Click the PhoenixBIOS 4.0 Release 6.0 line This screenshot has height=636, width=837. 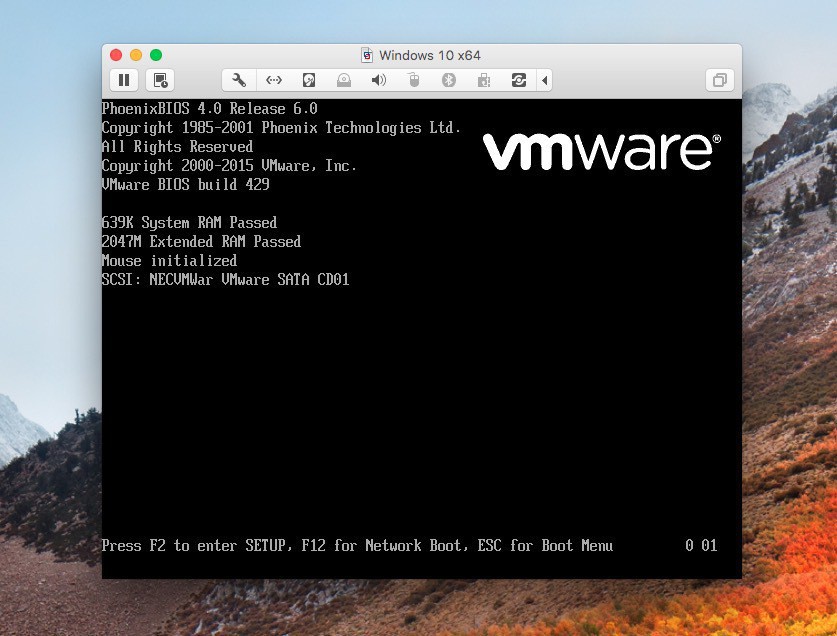pyautogui.click(x=210, y=109)
